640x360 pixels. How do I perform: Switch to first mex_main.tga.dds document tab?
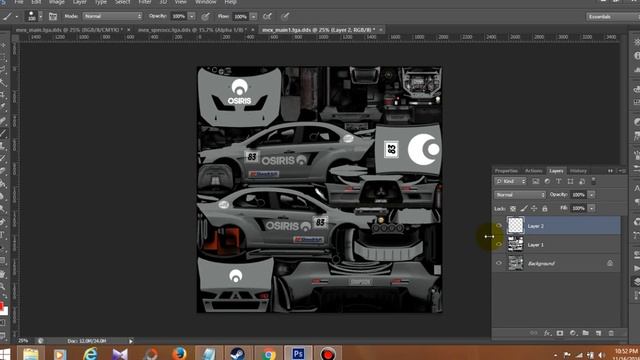click(69, 30)
